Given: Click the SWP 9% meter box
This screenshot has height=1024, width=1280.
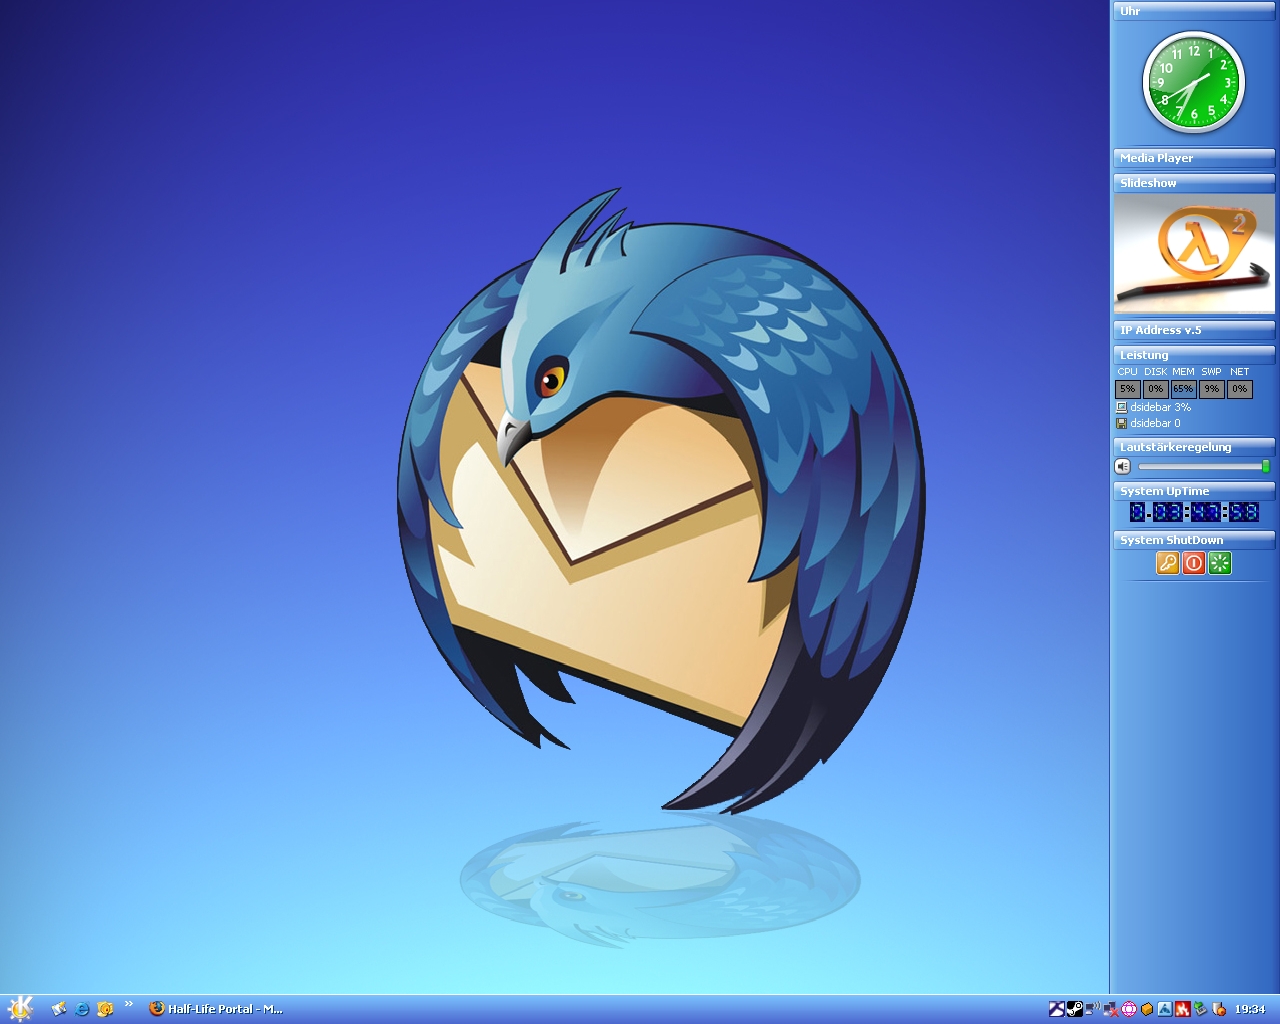Looking at the screenshot, I should click(1211, 389).
